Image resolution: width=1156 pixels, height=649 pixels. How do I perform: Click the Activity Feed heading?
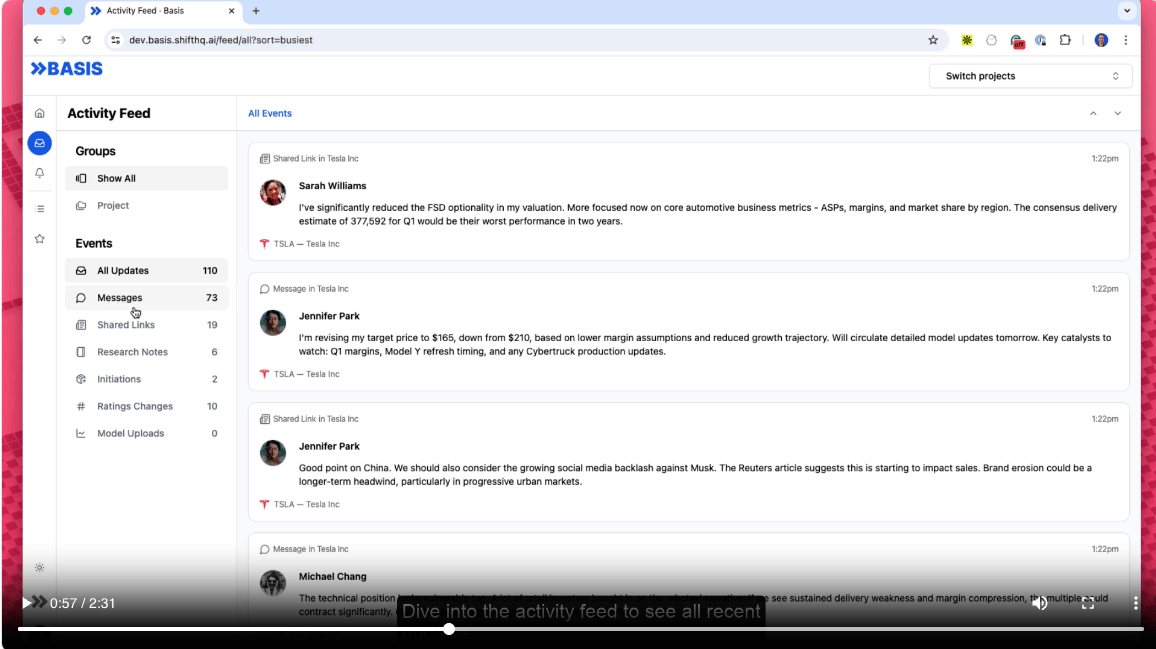[x=109, y=114]
